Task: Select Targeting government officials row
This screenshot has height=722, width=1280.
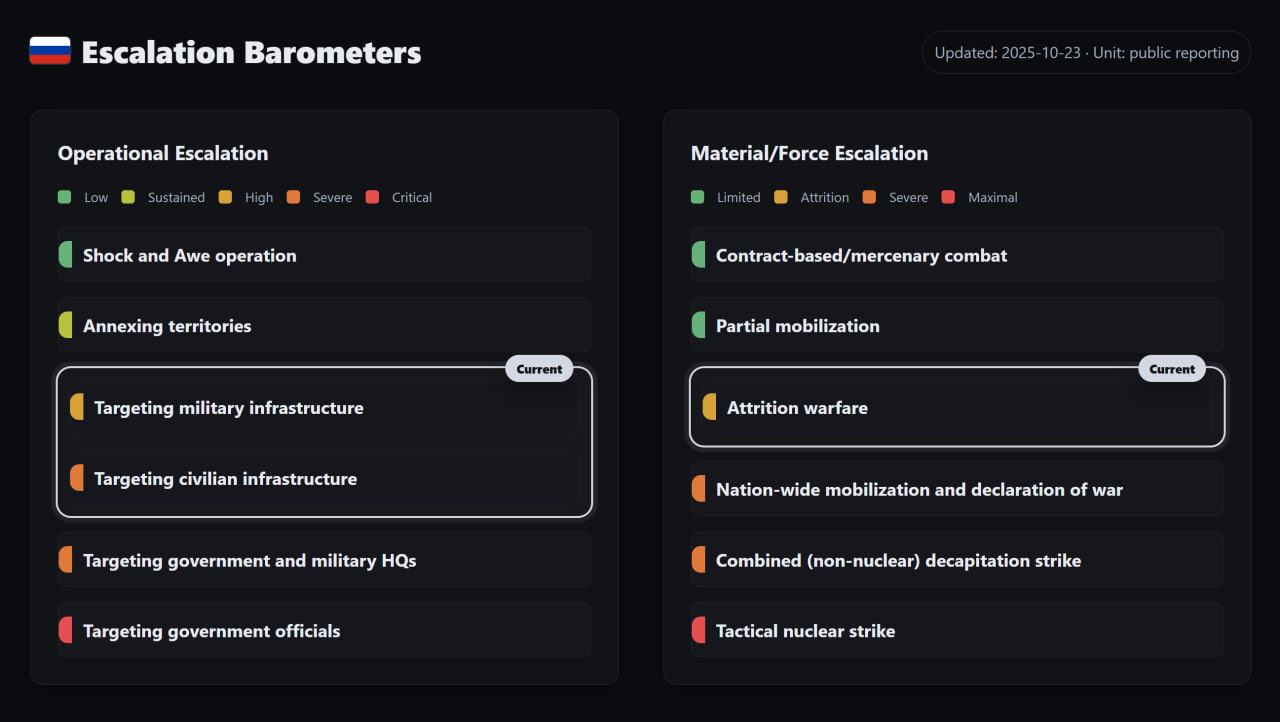Action: click(324, 631)
